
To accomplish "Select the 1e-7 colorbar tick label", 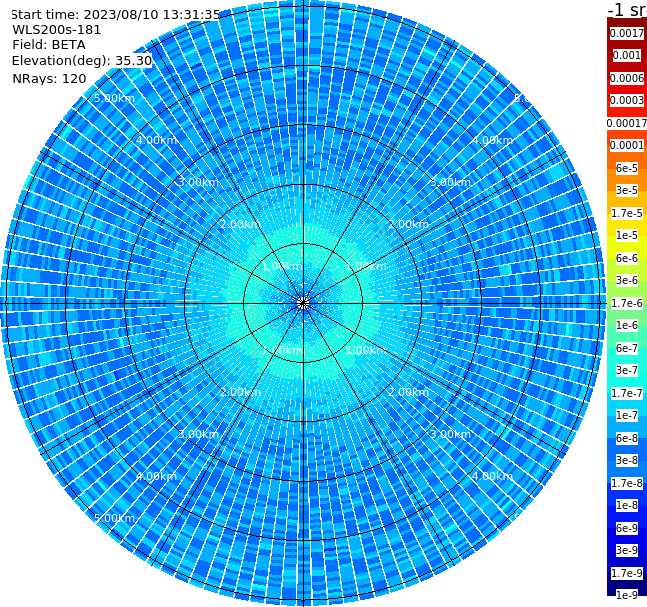I will click(627, 415).
